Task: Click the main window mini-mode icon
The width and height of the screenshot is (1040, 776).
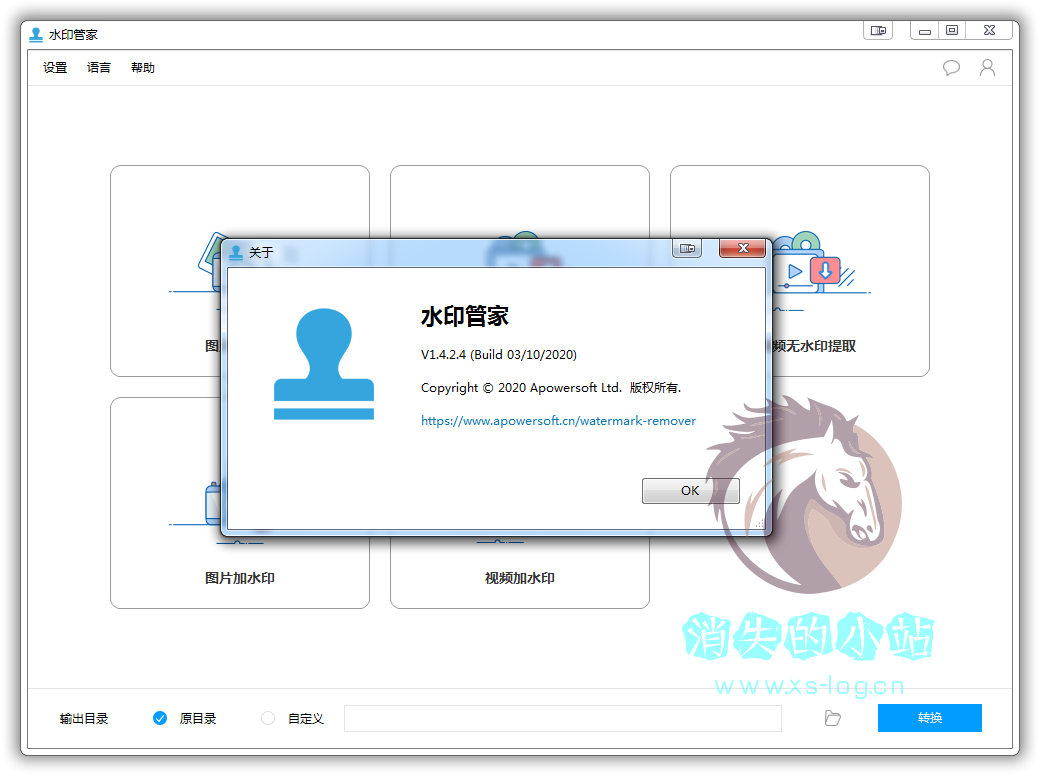Action: [878, 31]
